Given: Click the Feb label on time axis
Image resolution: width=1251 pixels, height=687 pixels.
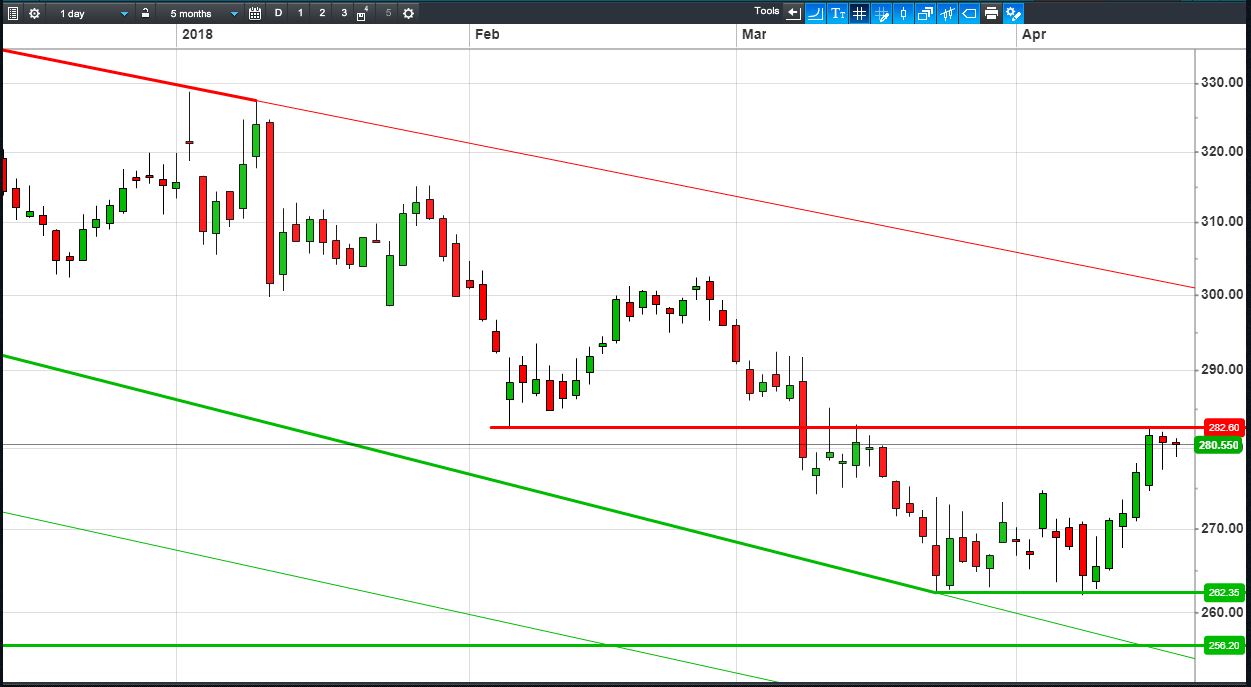Looking at the screenshot, I should click(x=487, y=34).
